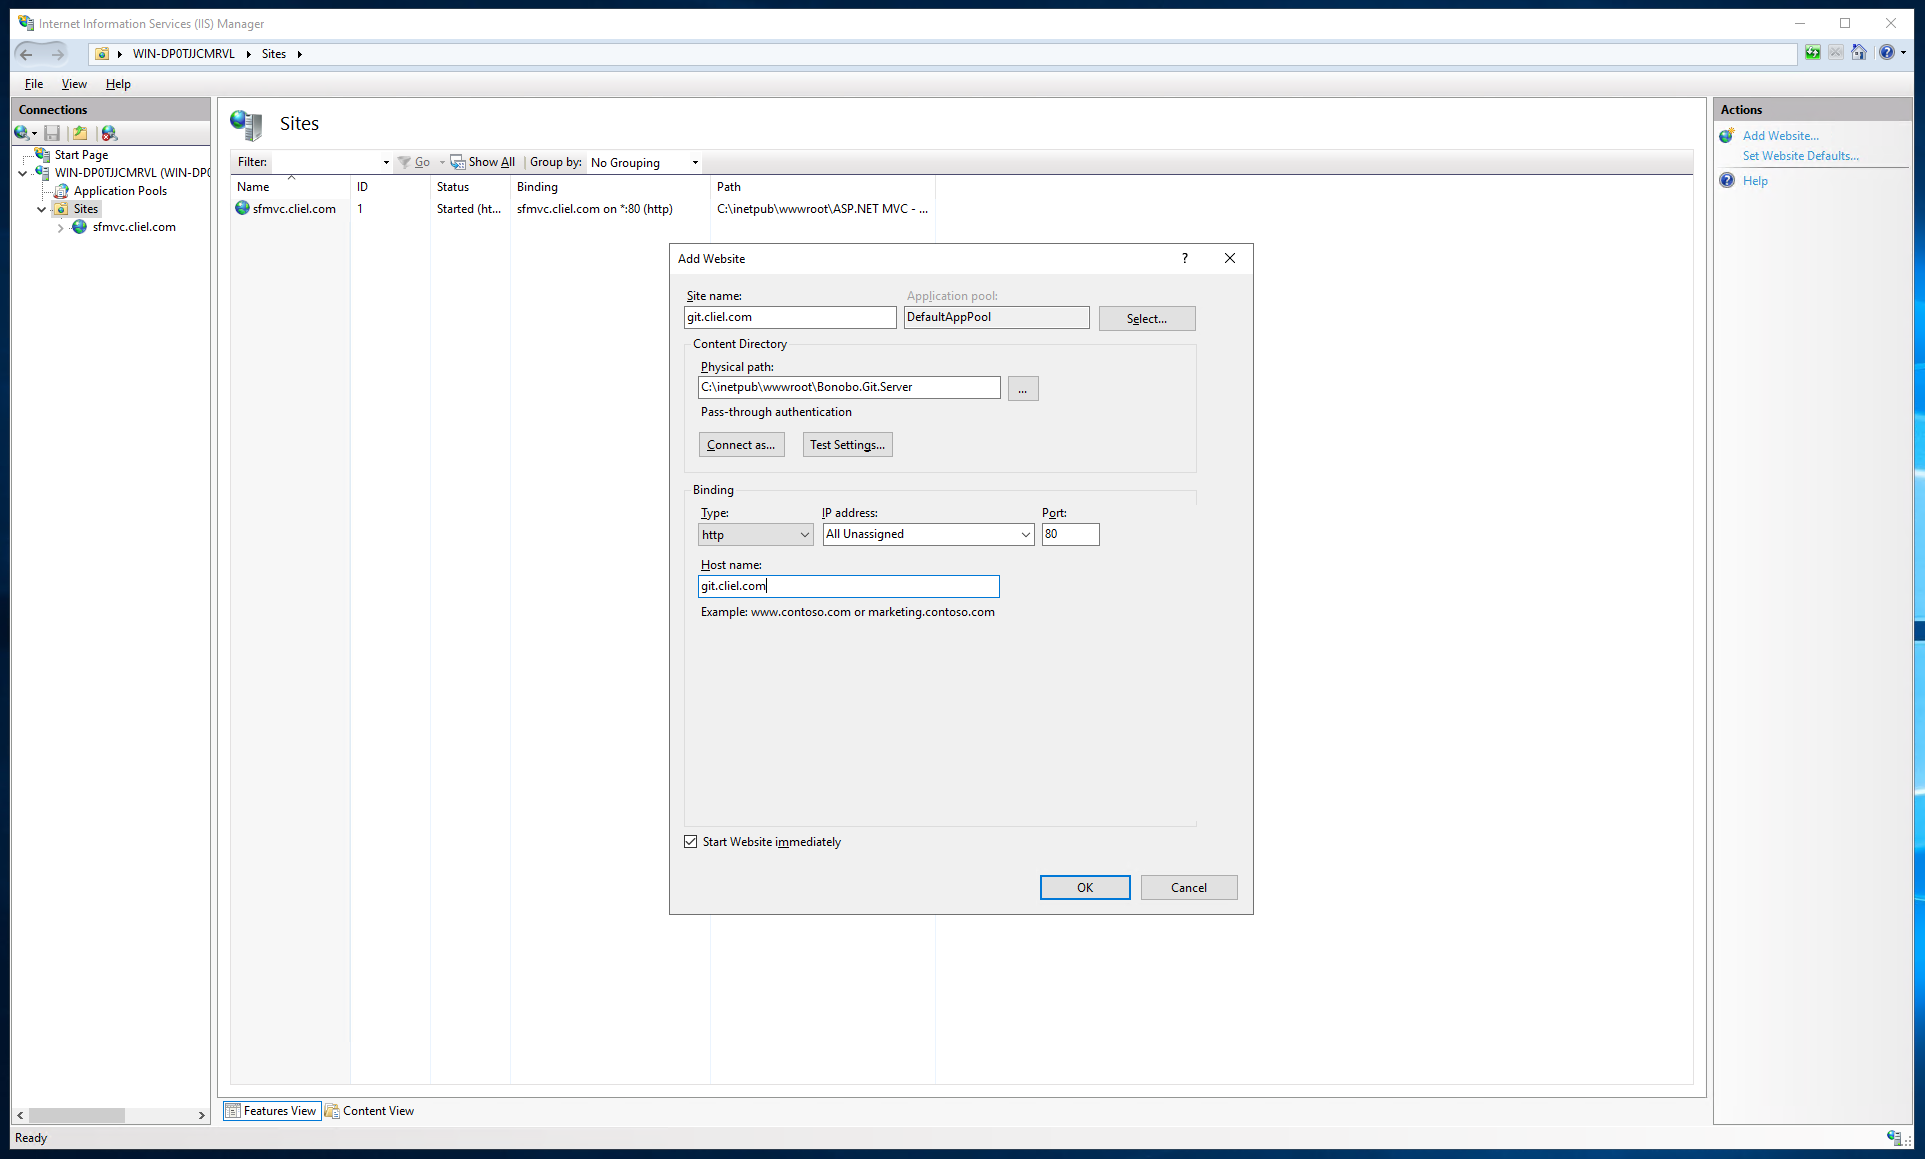Click the Port input field
Screen dimensions: 1925x1159
[1070, 535]
